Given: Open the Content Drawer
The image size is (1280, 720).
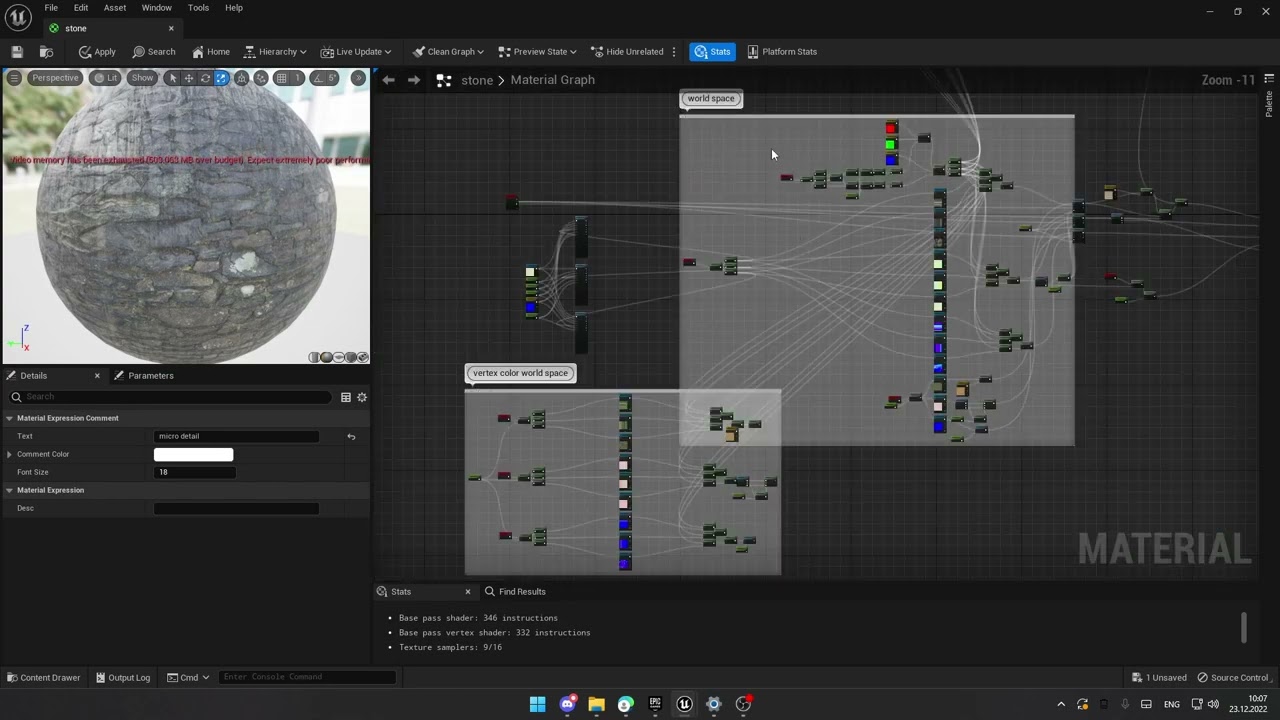Looking at the screenshot, I should tap(42, 678).
